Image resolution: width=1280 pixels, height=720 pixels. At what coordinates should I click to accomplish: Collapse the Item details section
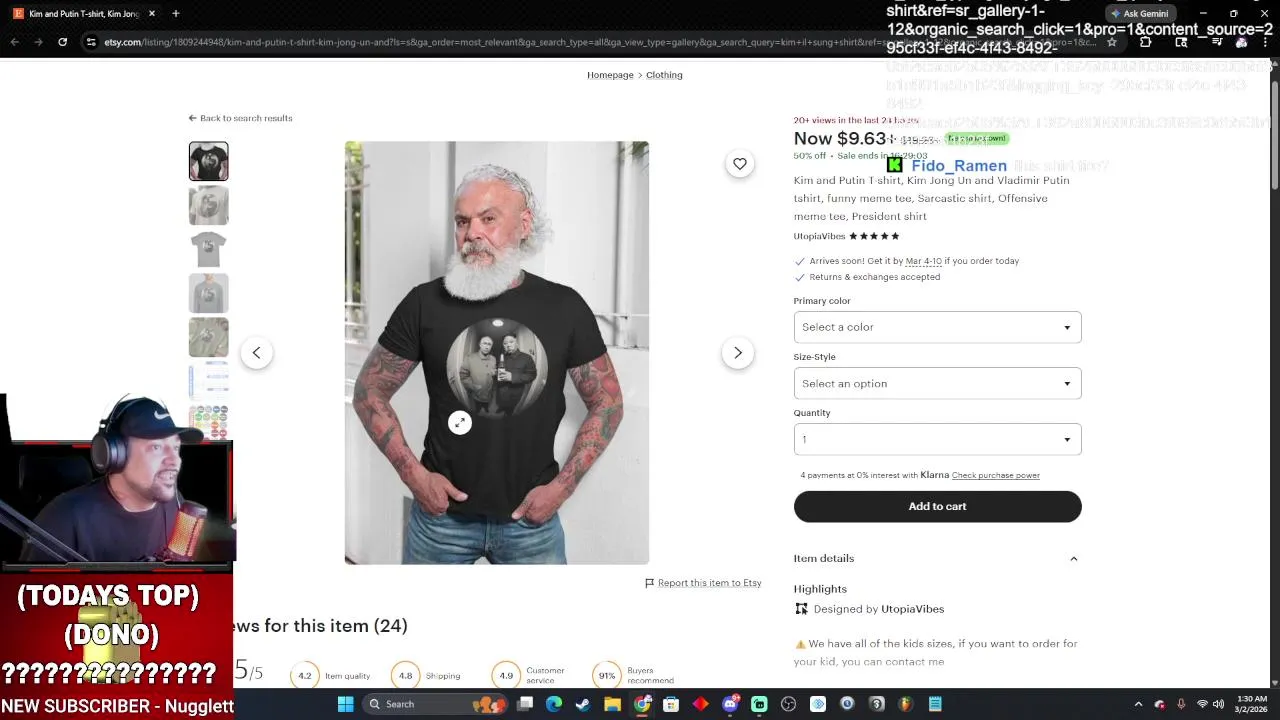click(1074, 559)
